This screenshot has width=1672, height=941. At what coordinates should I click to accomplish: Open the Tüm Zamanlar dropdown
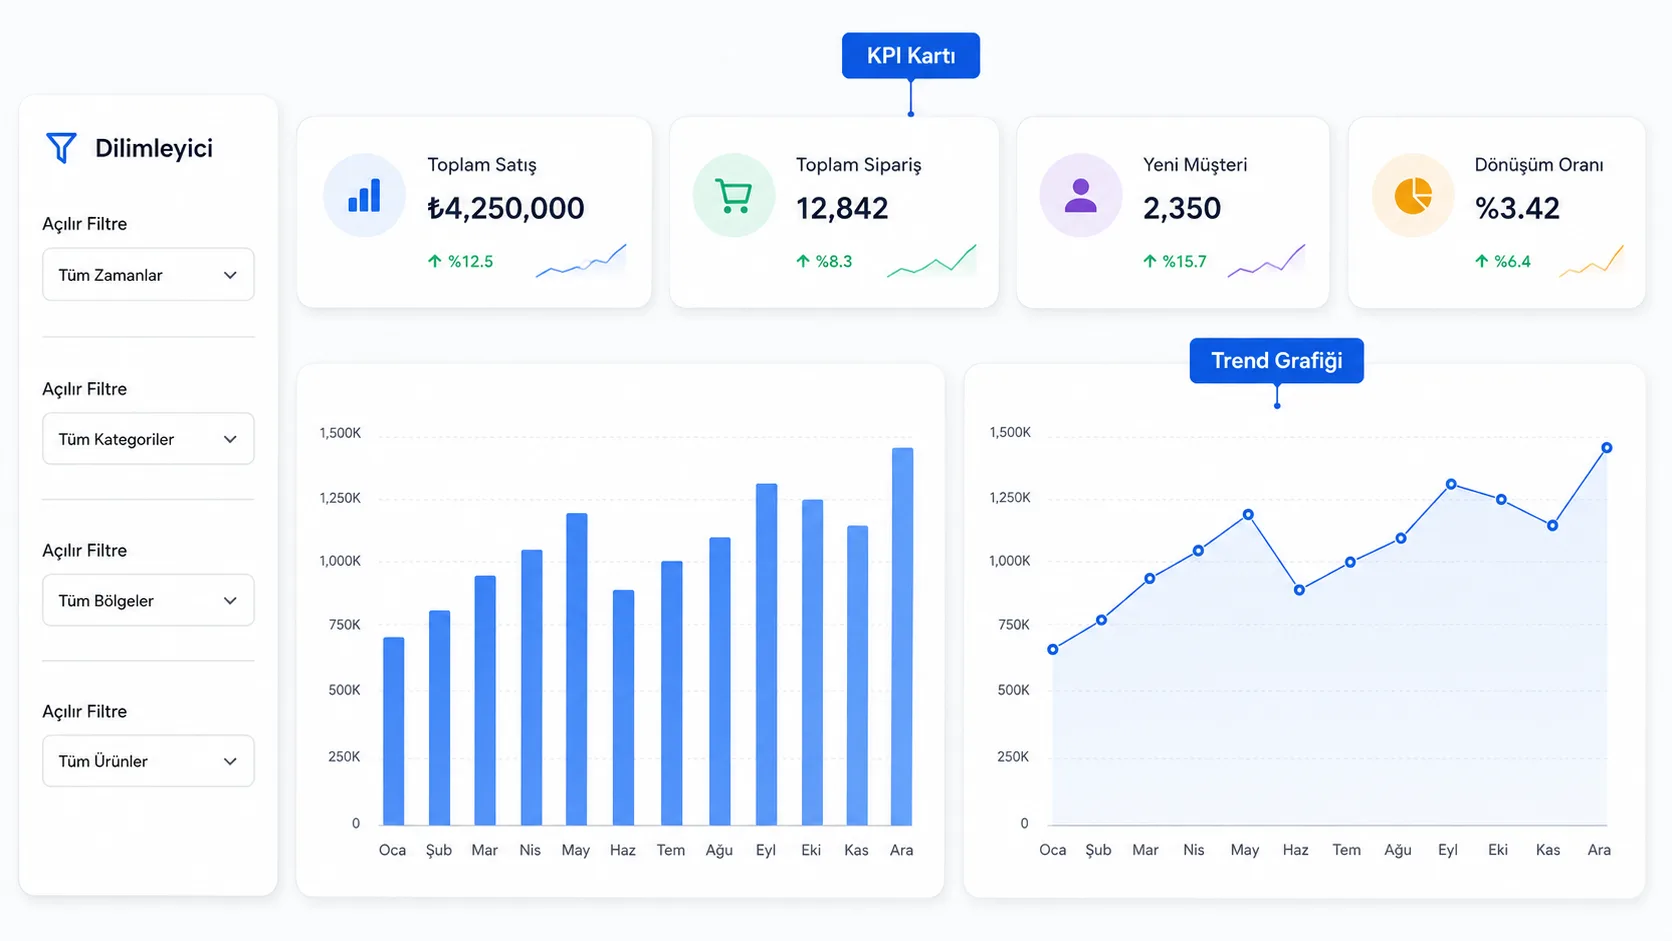point(148,275)
